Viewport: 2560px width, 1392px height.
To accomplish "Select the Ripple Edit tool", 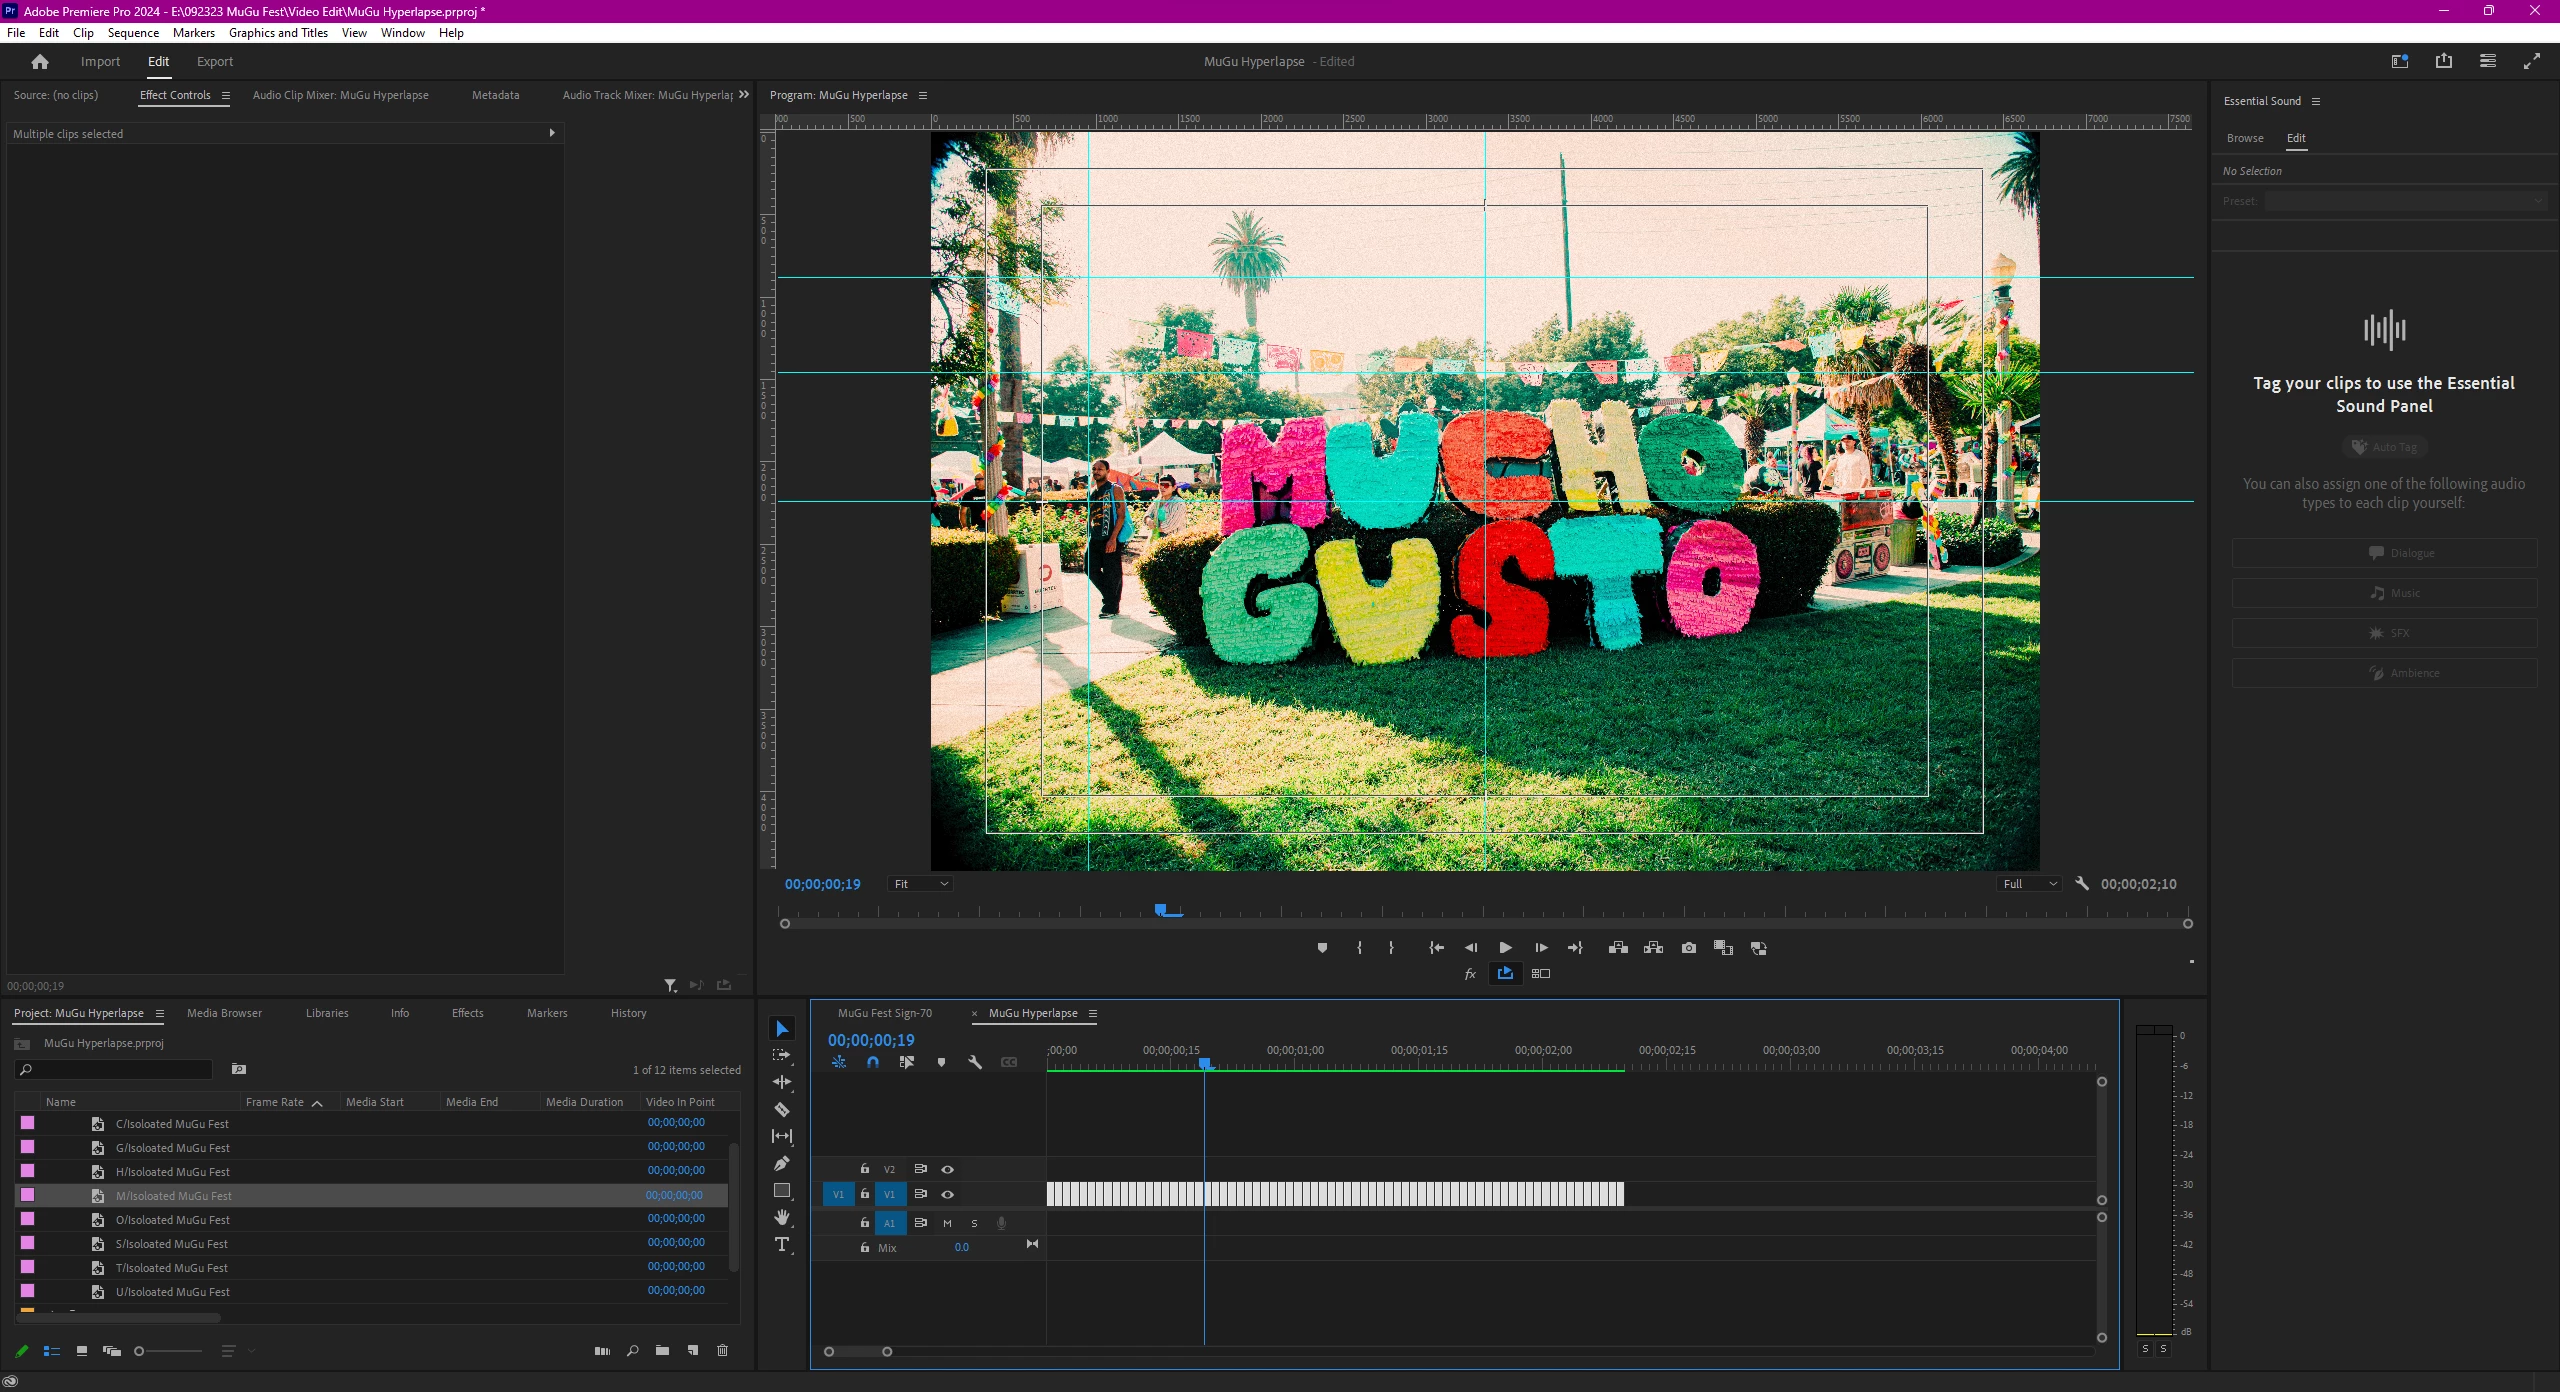I will coord(782,1082).
